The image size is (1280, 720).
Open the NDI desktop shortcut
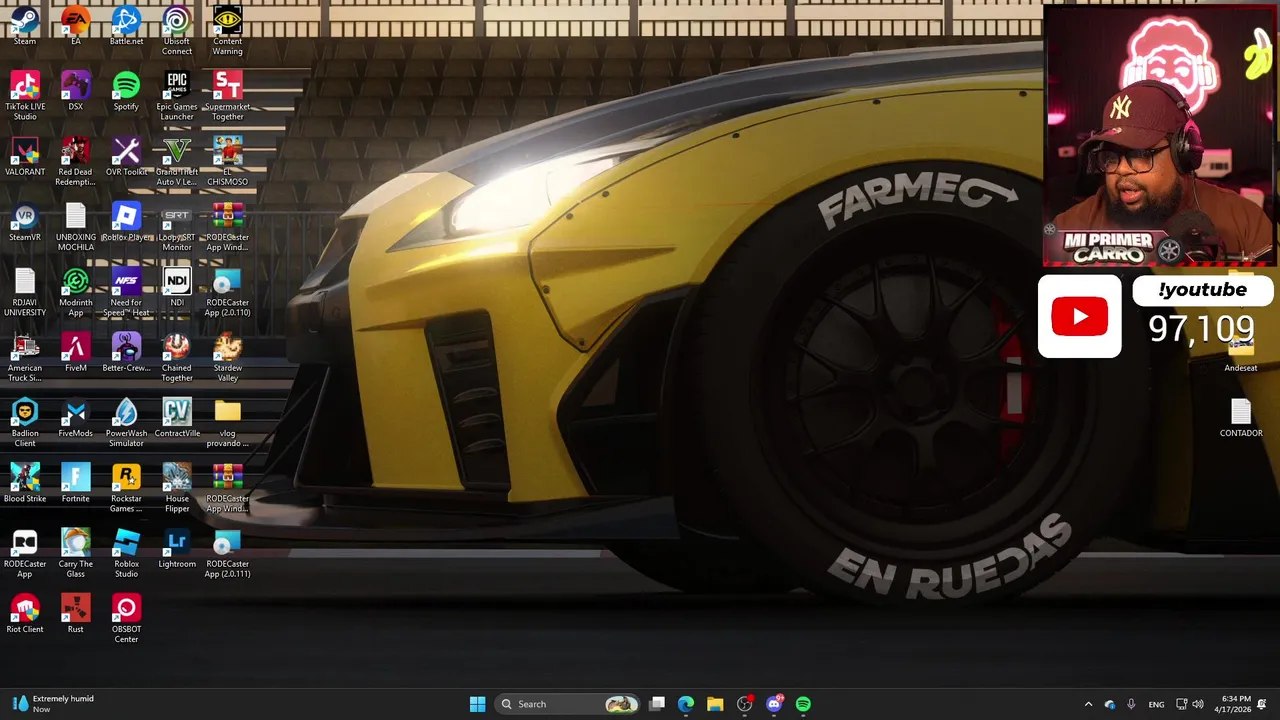(177, 287)
